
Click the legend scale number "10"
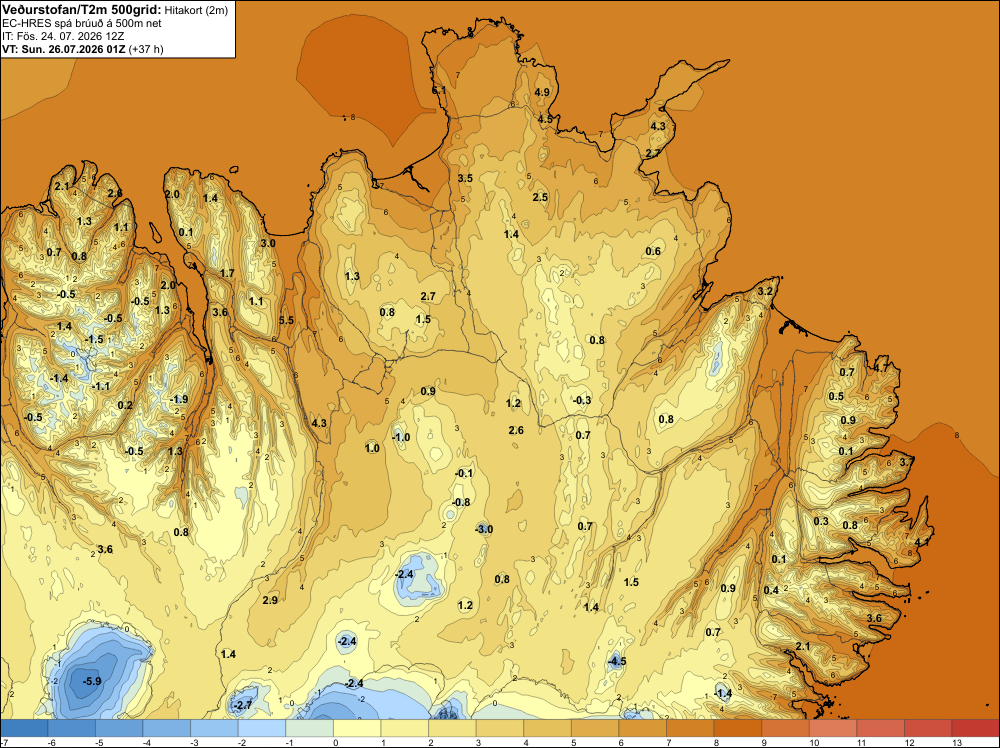coord(814,742)
